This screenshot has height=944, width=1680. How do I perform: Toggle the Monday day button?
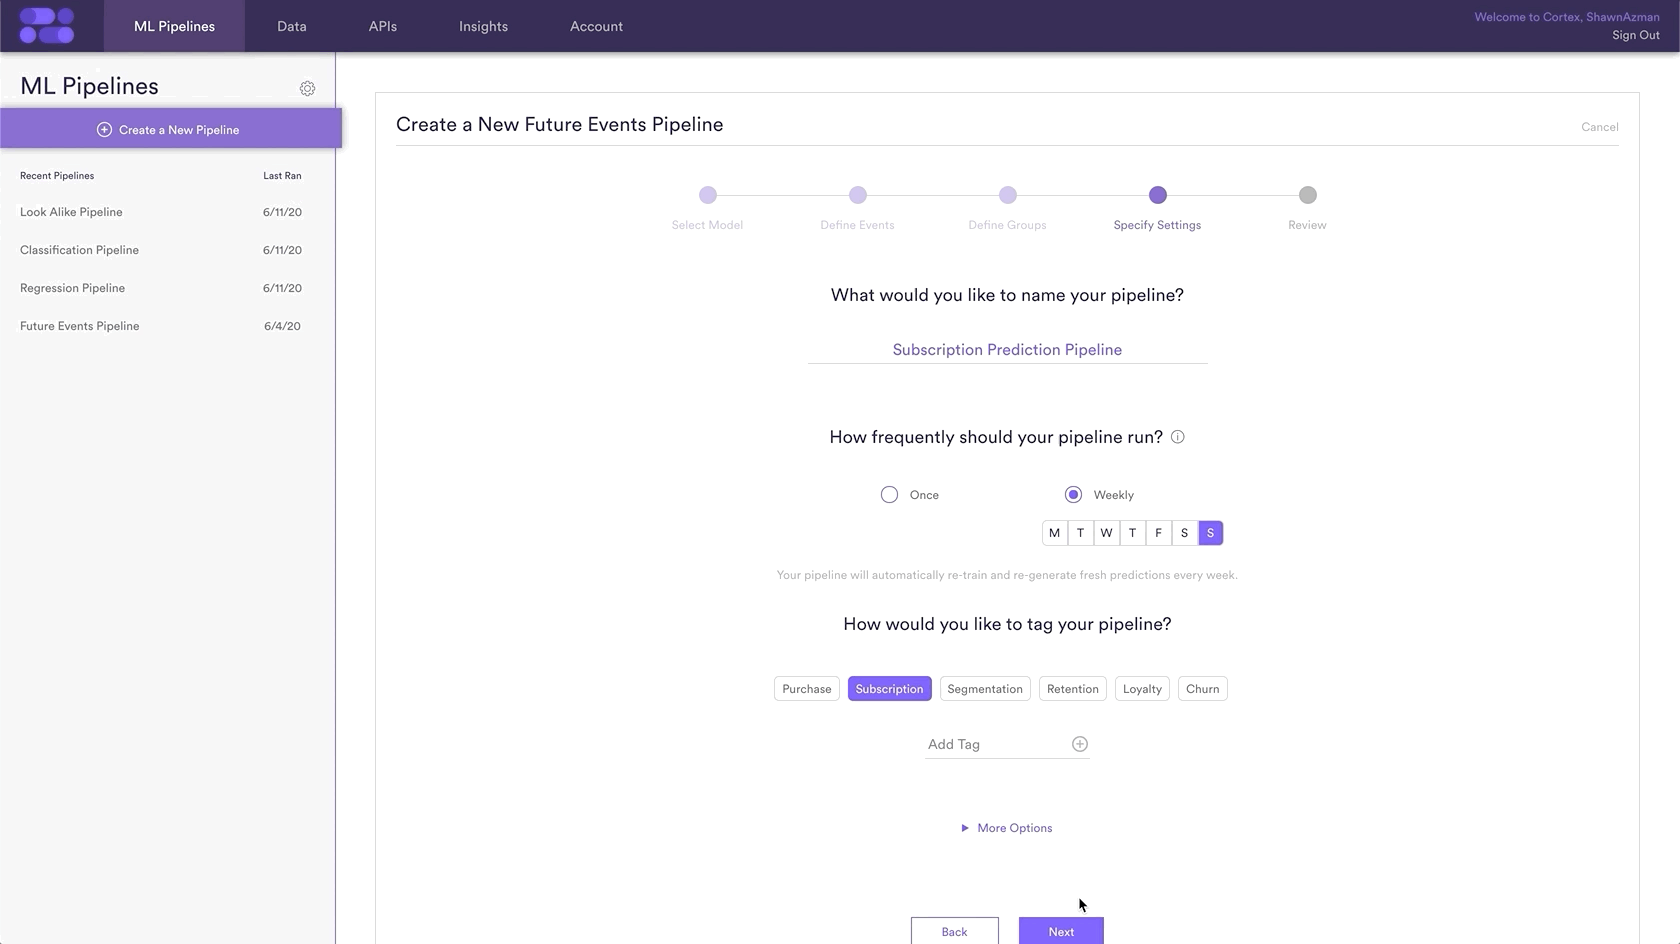(1054, 533)
